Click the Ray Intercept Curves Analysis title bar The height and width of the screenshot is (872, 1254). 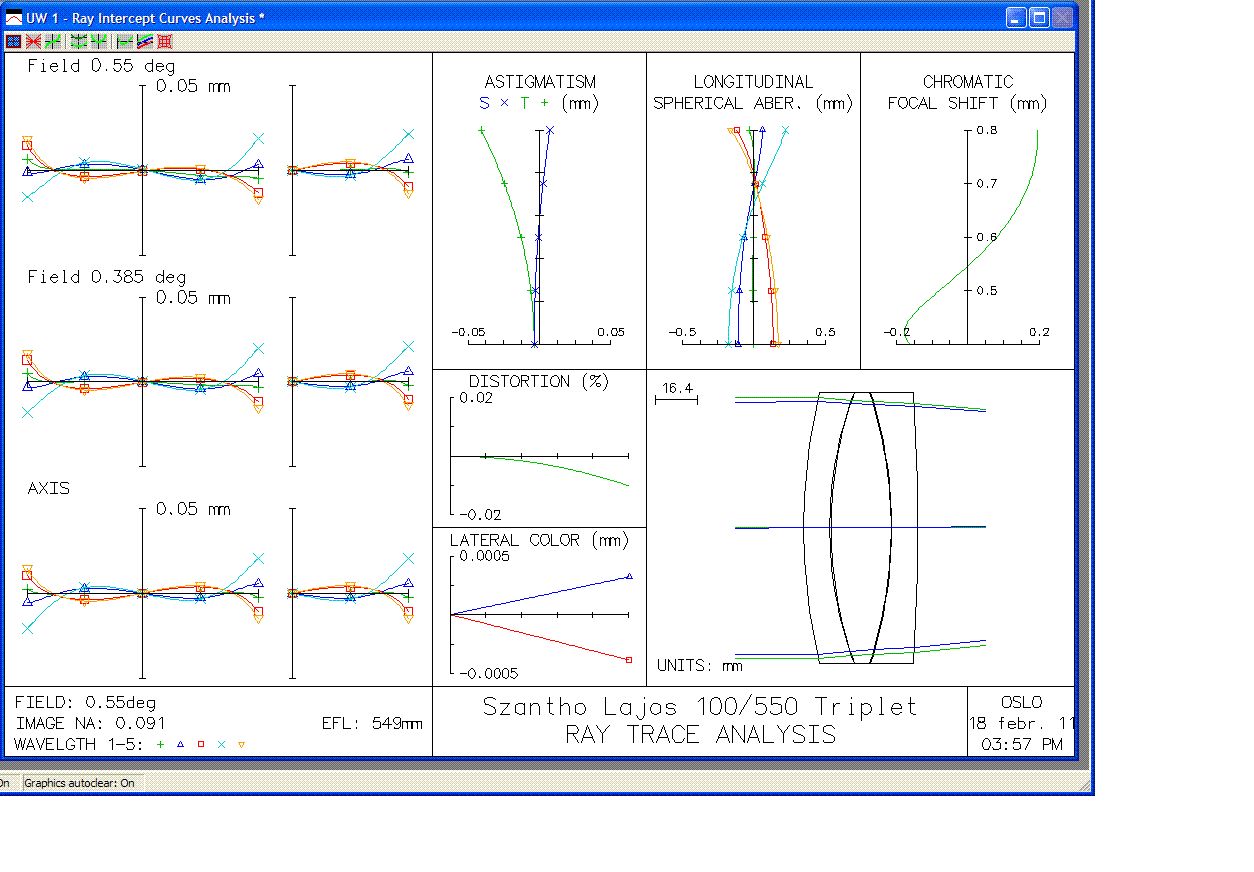point(500,18)
